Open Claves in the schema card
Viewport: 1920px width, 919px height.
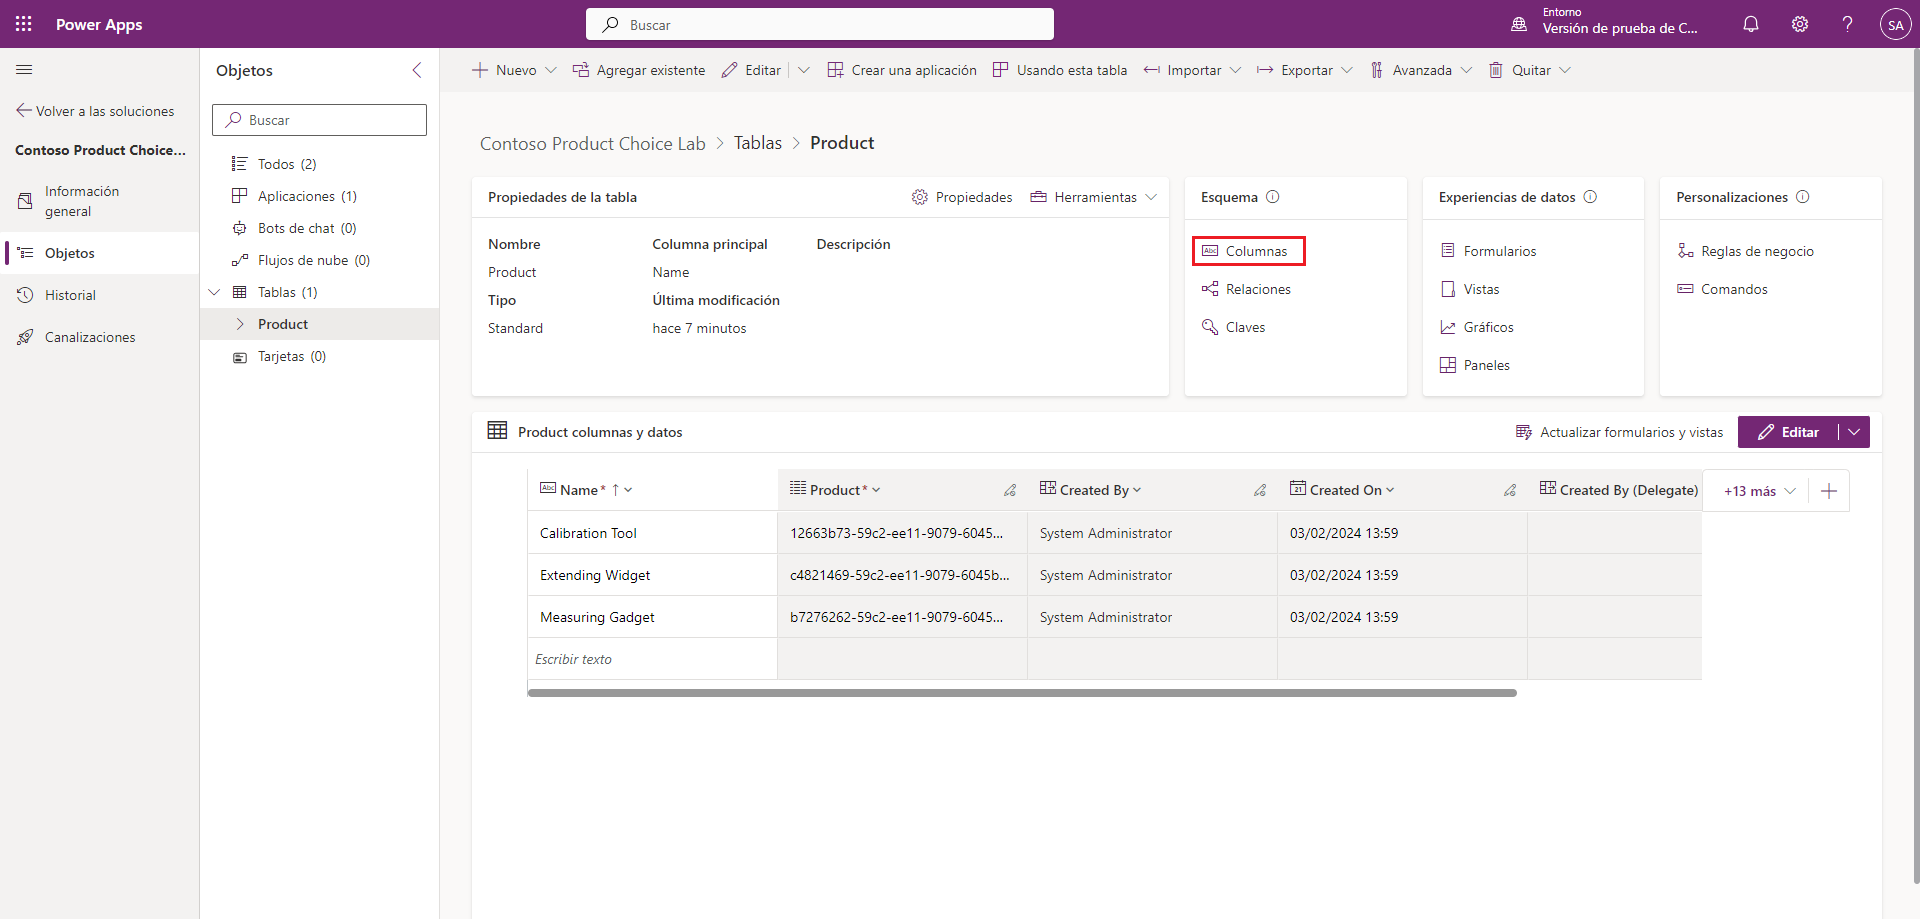point(1233,327)
